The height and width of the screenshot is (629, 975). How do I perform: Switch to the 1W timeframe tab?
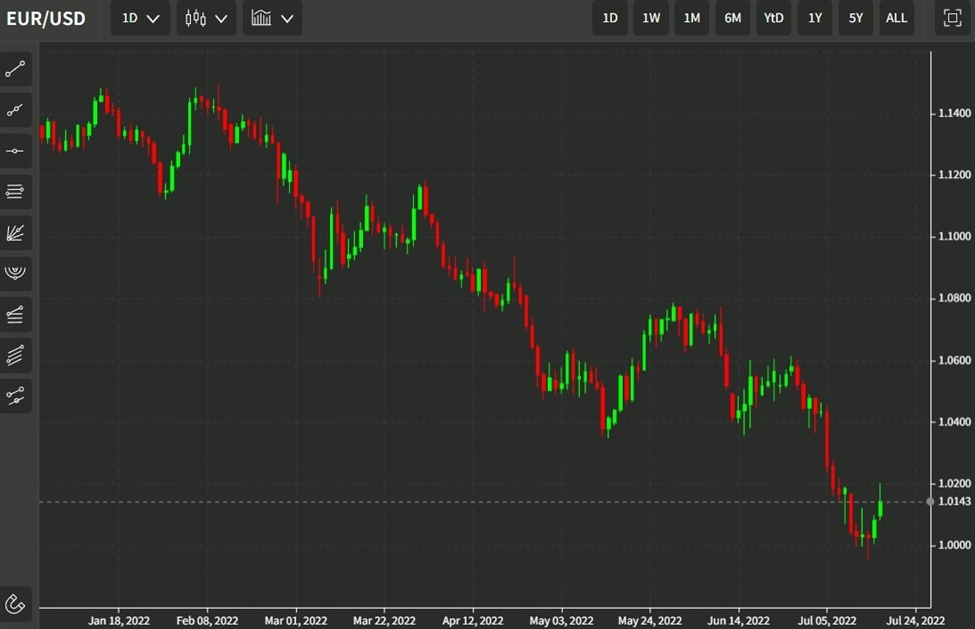tap(650, 17)
